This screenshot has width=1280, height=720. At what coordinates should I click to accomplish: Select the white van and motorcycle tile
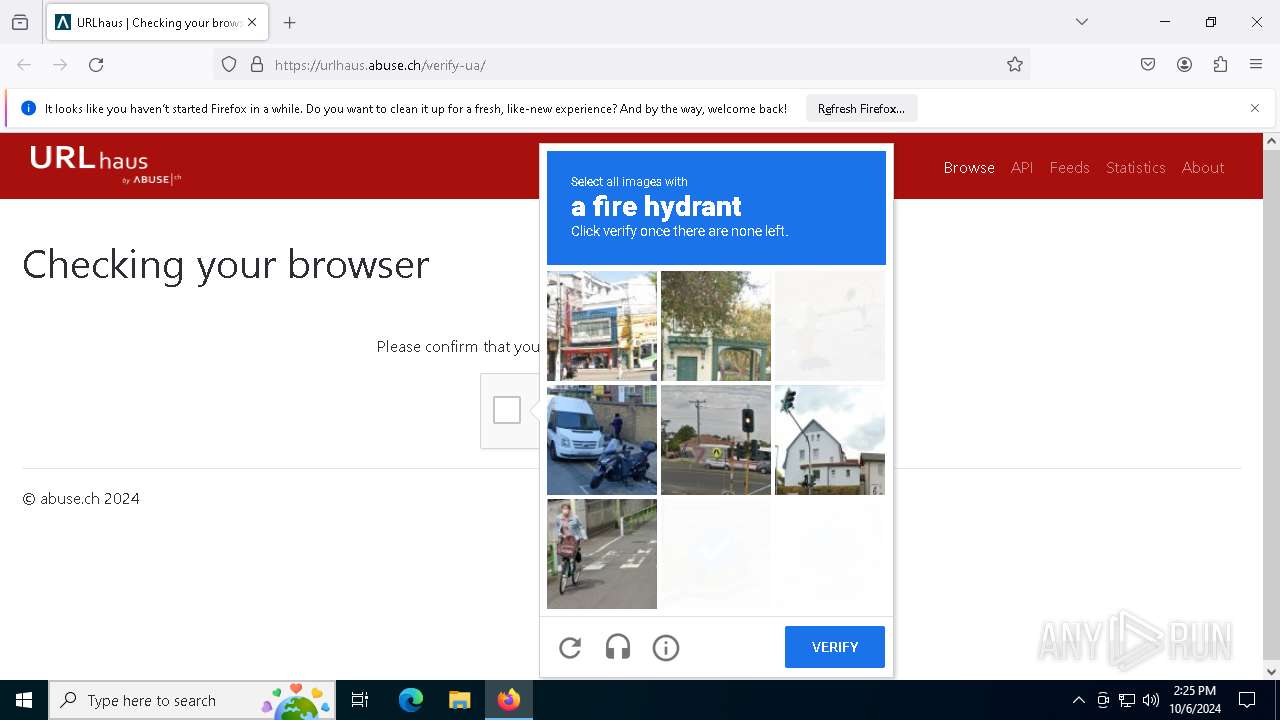coord(602,440)
